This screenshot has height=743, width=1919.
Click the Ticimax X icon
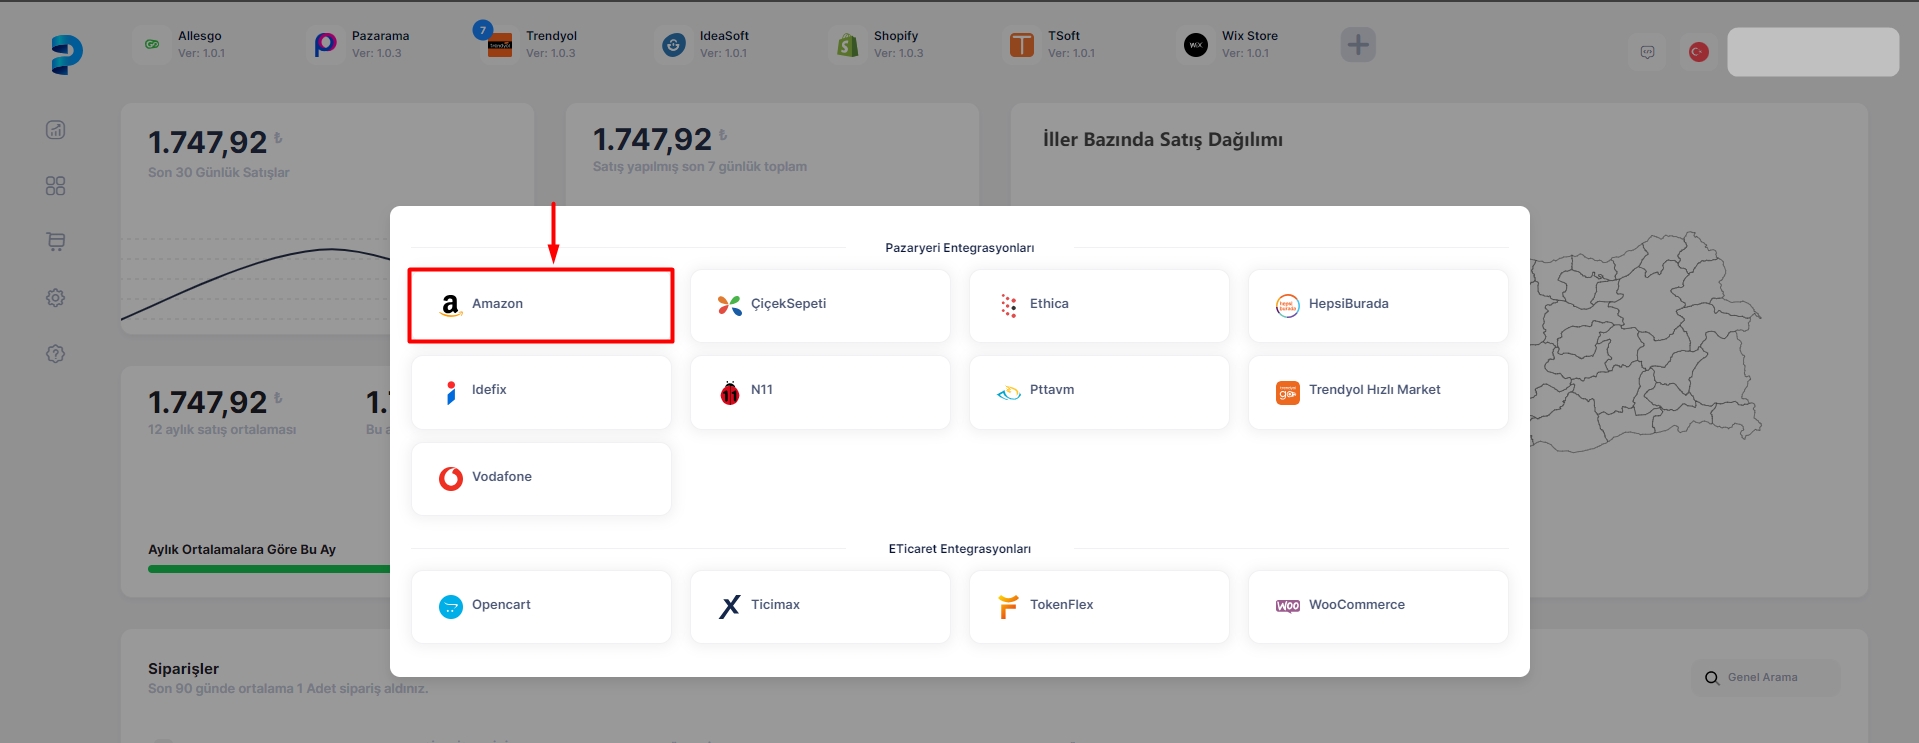click(730, 606)
